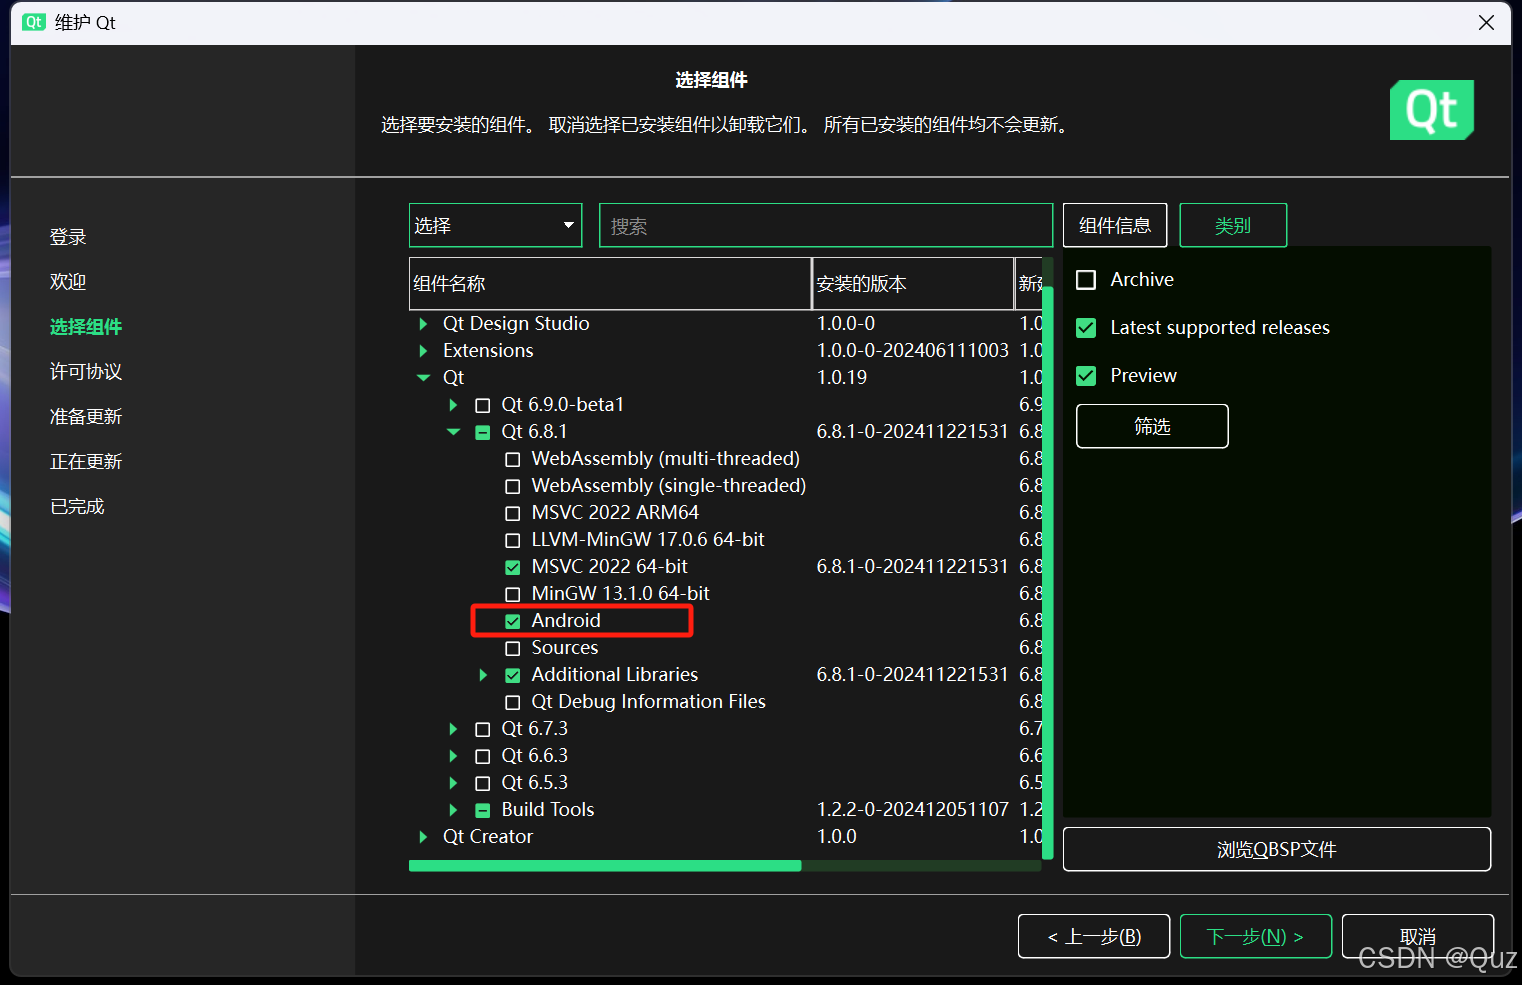Select 登录 step in the sidebar
This screenshot has height=985, width=1522.
point(68,237)
